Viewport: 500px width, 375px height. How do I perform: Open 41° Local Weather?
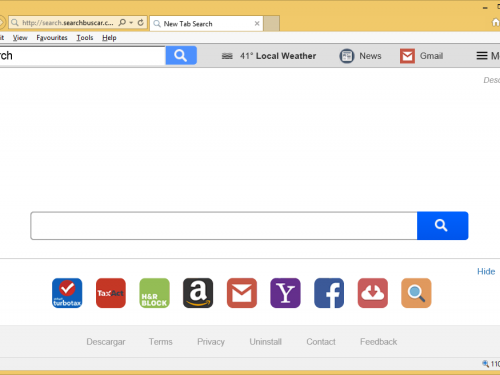pos(278,56)
